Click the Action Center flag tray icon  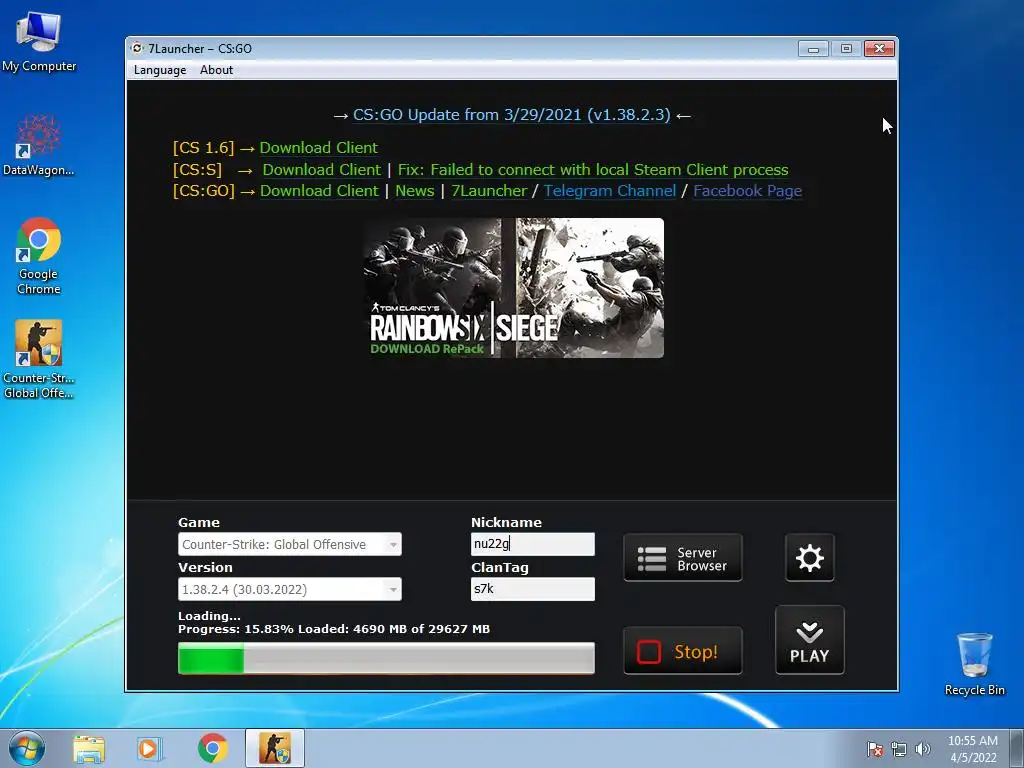875,749
